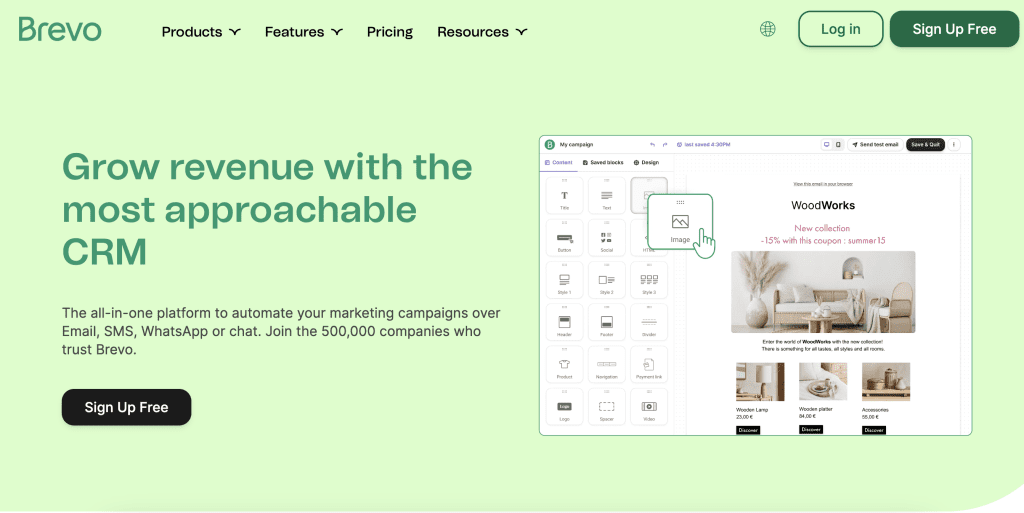This screenshot has width=1024, height=513.
Task: Click the redo arrow in editor
Action: 665,145
